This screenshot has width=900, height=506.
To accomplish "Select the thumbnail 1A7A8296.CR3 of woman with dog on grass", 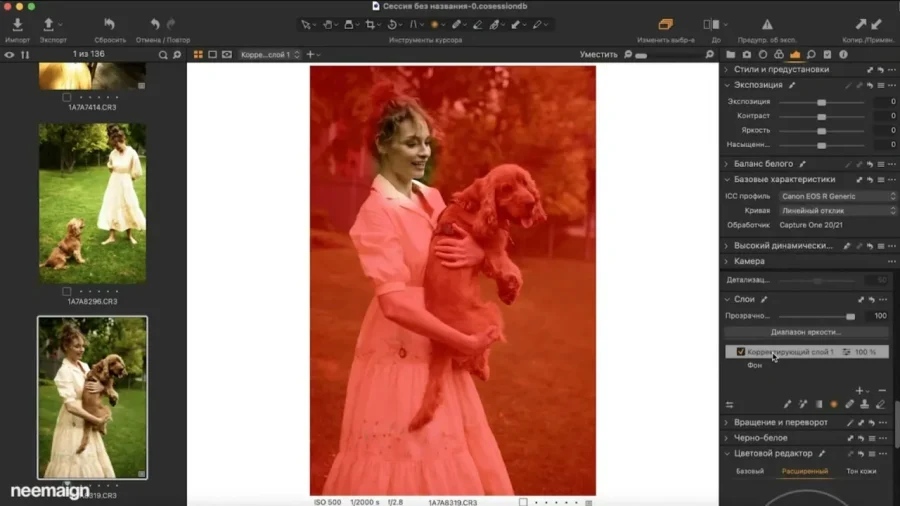I will [x=92, y=203].
